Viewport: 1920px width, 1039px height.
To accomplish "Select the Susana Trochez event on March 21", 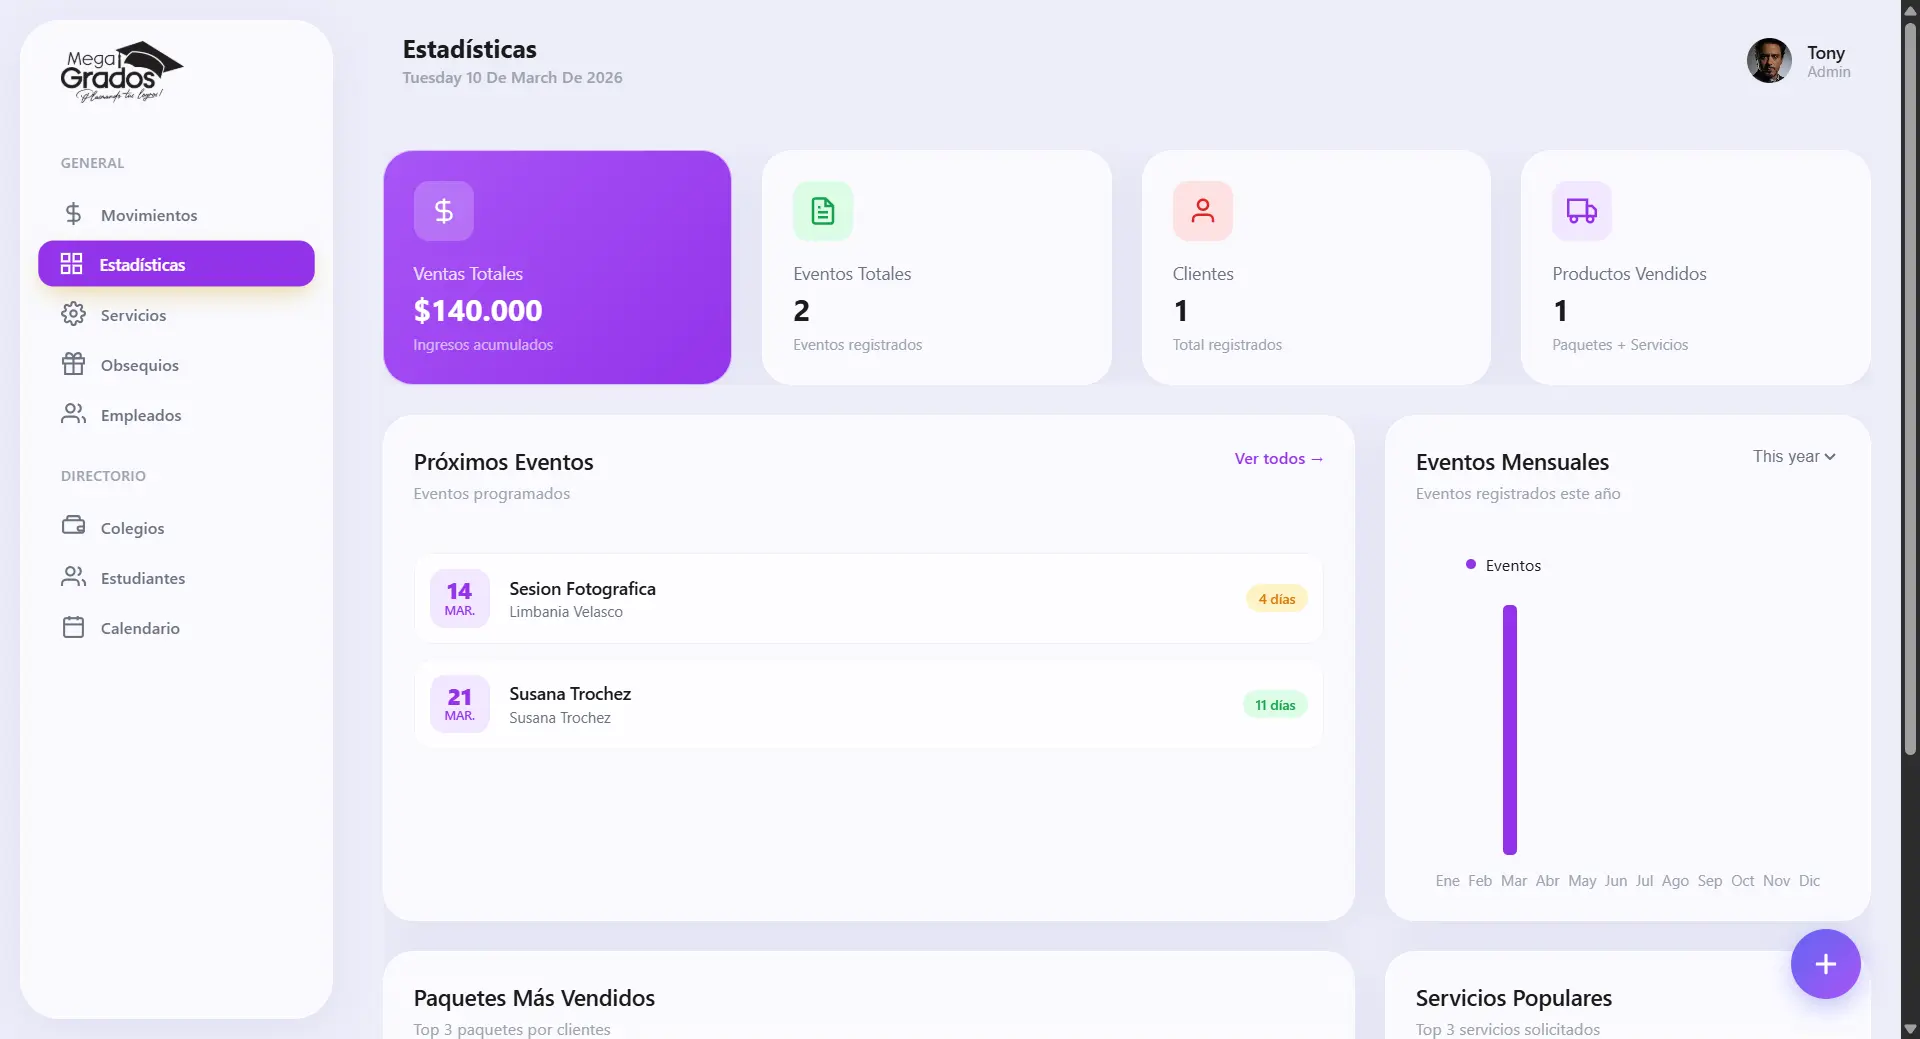I will tap(868, 705).
